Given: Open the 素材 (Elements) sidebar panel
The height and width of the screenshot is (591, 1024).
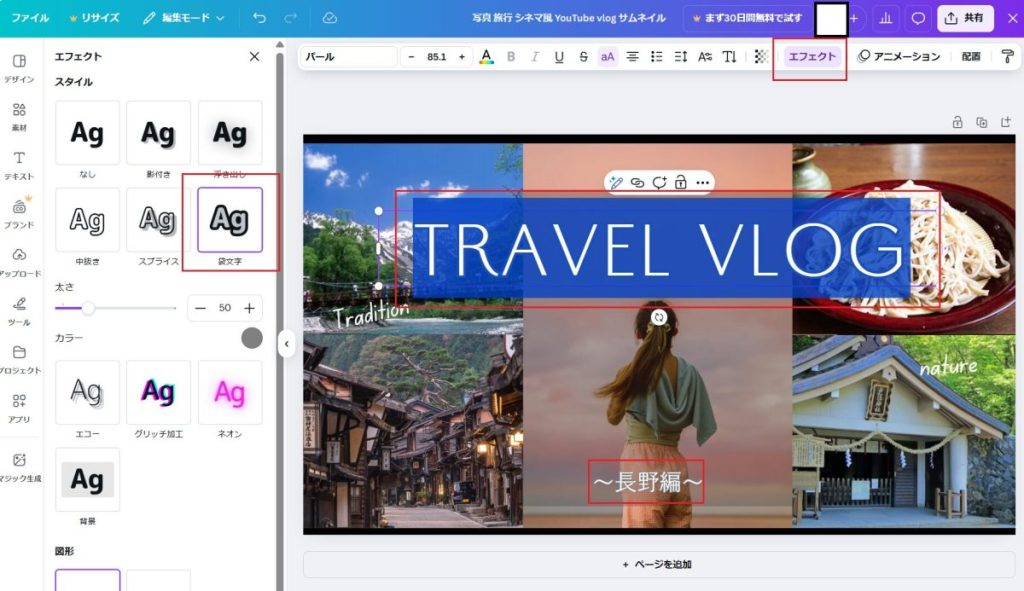Looking at the screenshot, I should pos(19,115).
